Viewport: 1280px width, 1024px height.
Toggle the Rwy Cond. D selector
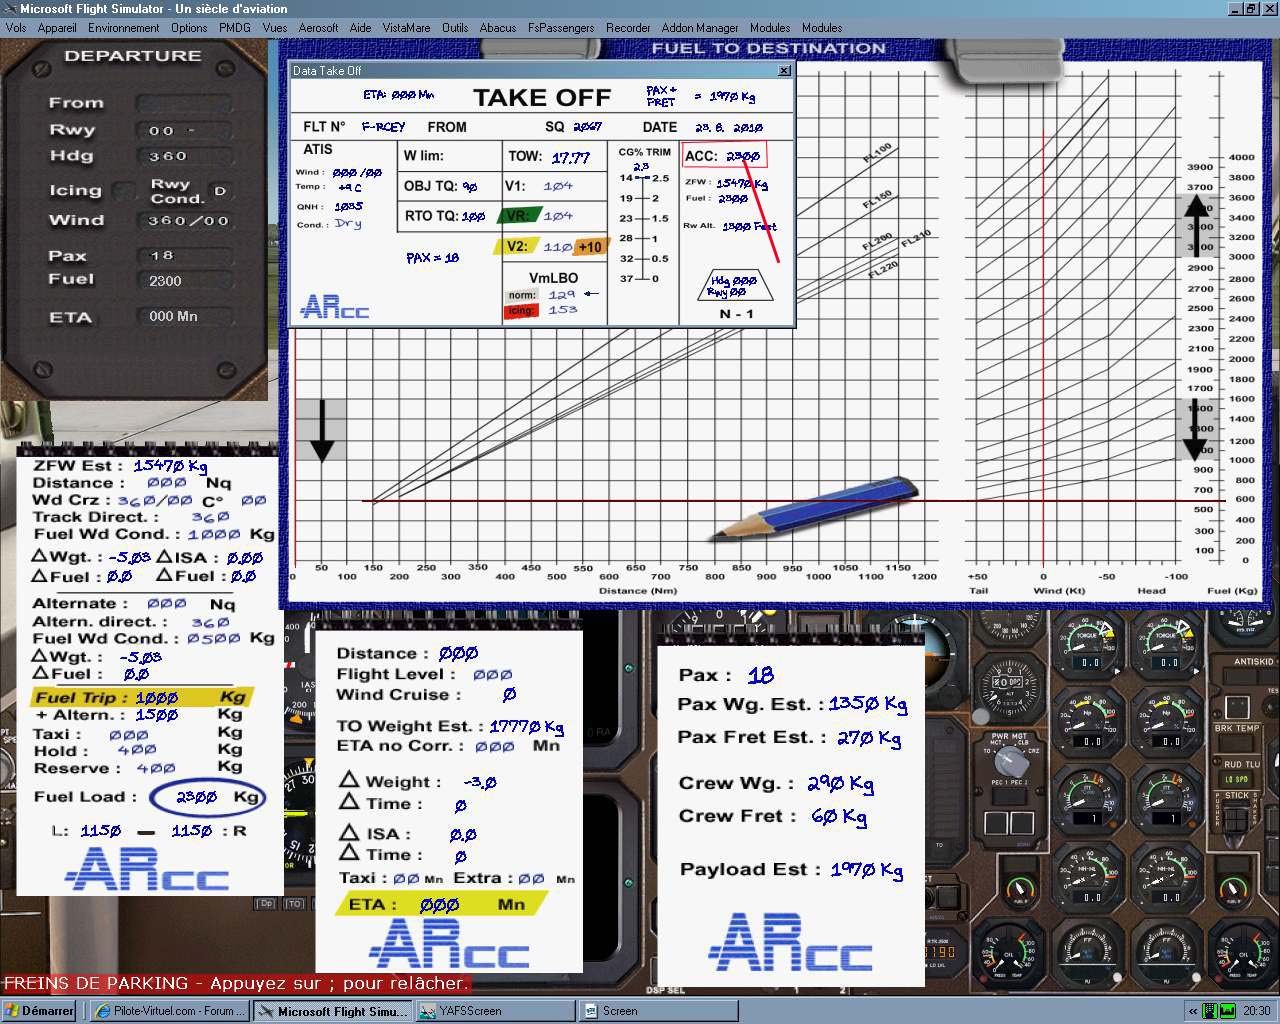pos(220,190)
